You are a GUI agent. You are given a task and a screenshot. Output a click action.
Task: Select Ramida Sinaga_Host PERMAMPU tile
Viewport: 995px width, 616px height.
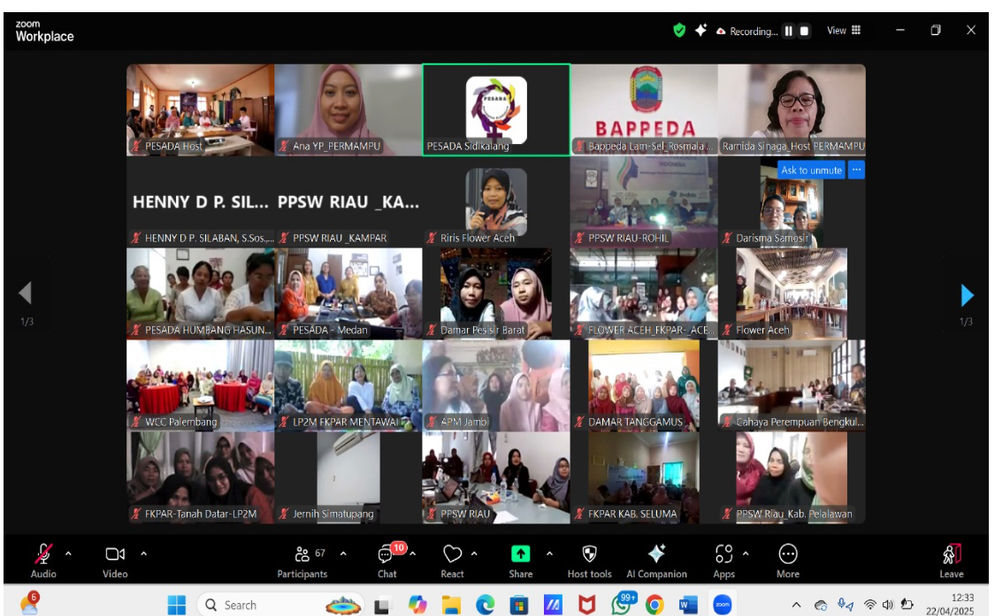[792, 110]
